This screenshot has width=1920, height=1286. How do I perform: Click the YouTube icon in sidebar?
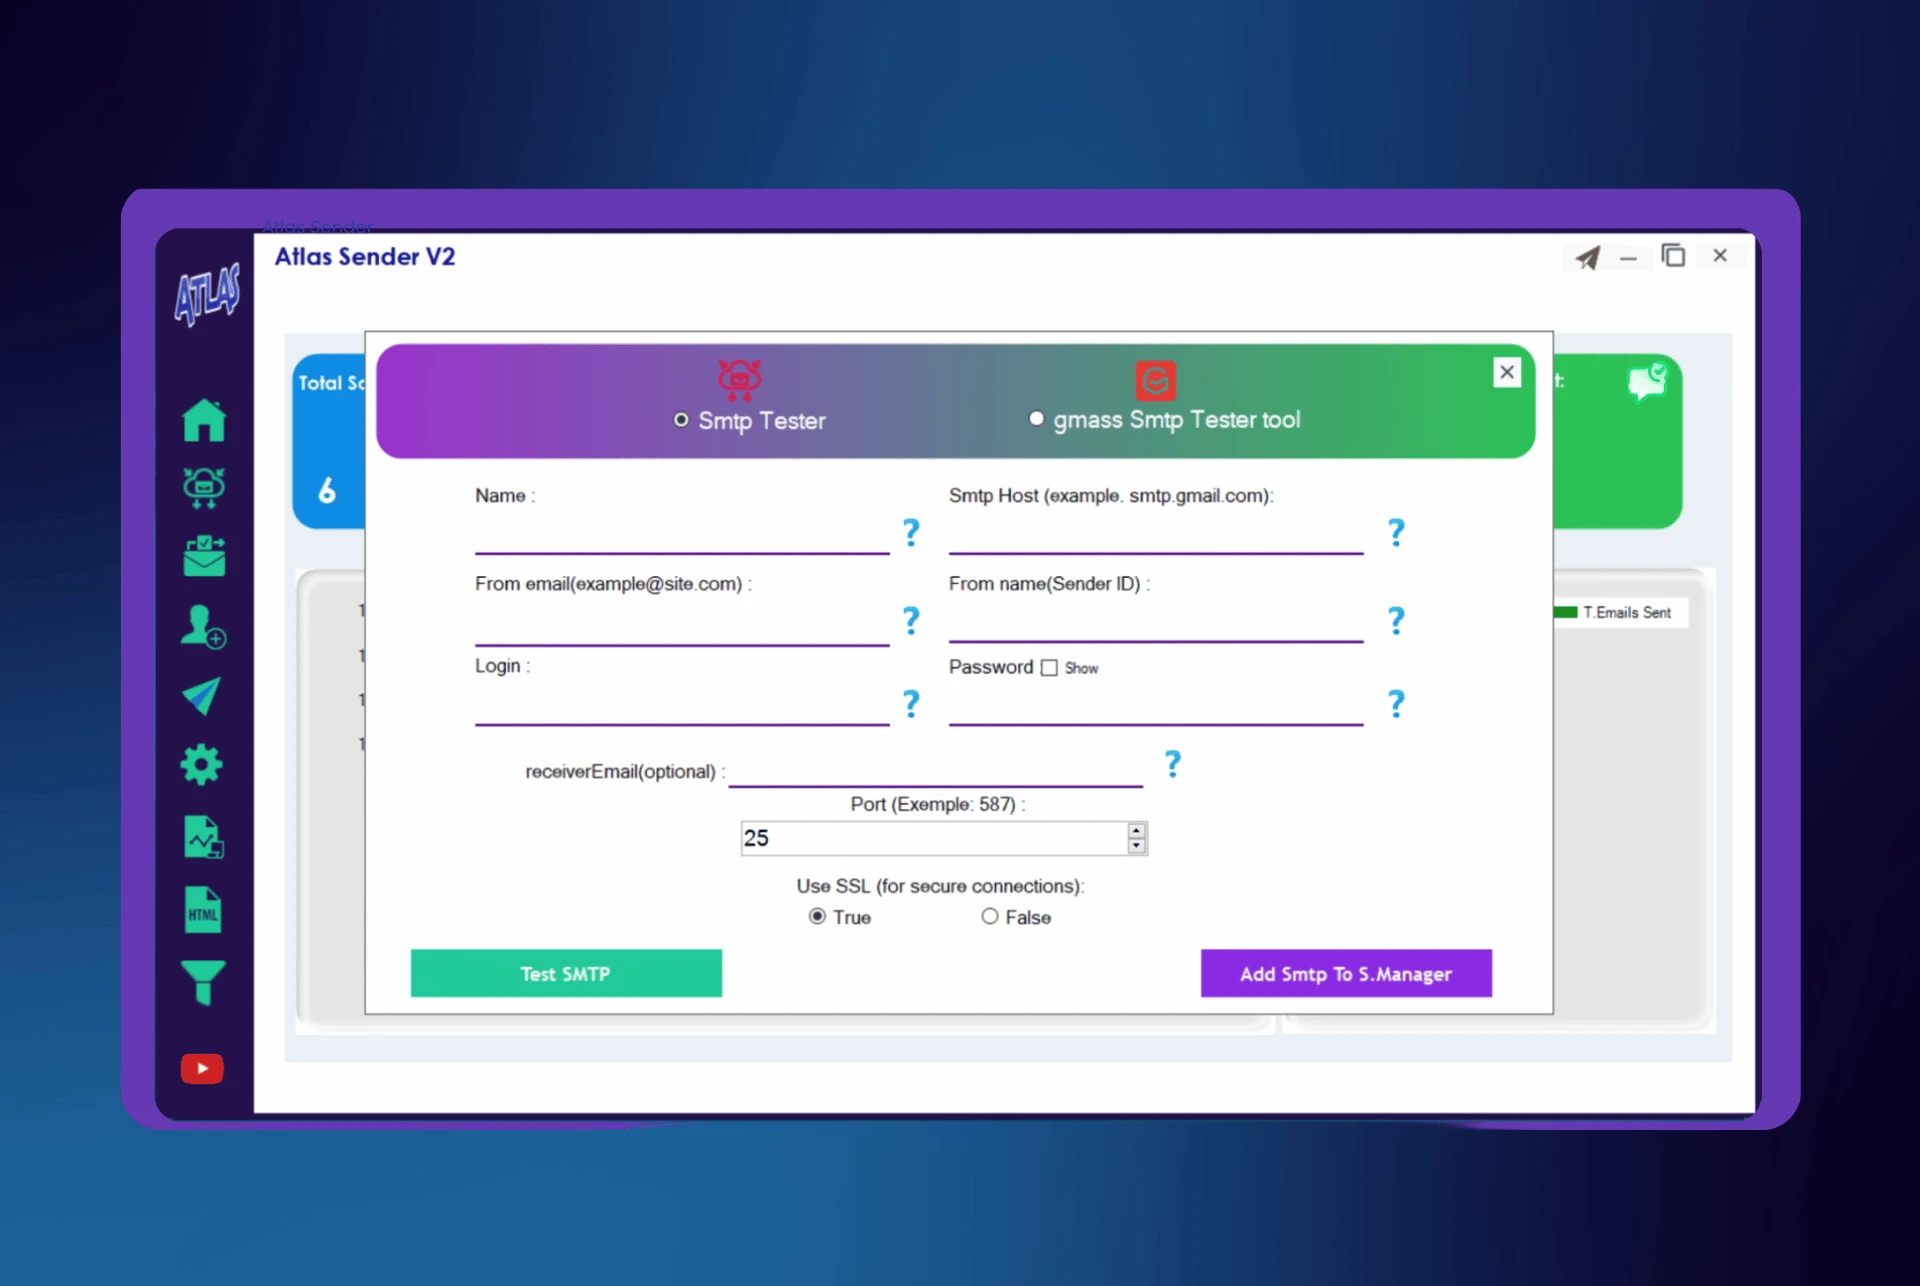click(x=202, y=1069)
